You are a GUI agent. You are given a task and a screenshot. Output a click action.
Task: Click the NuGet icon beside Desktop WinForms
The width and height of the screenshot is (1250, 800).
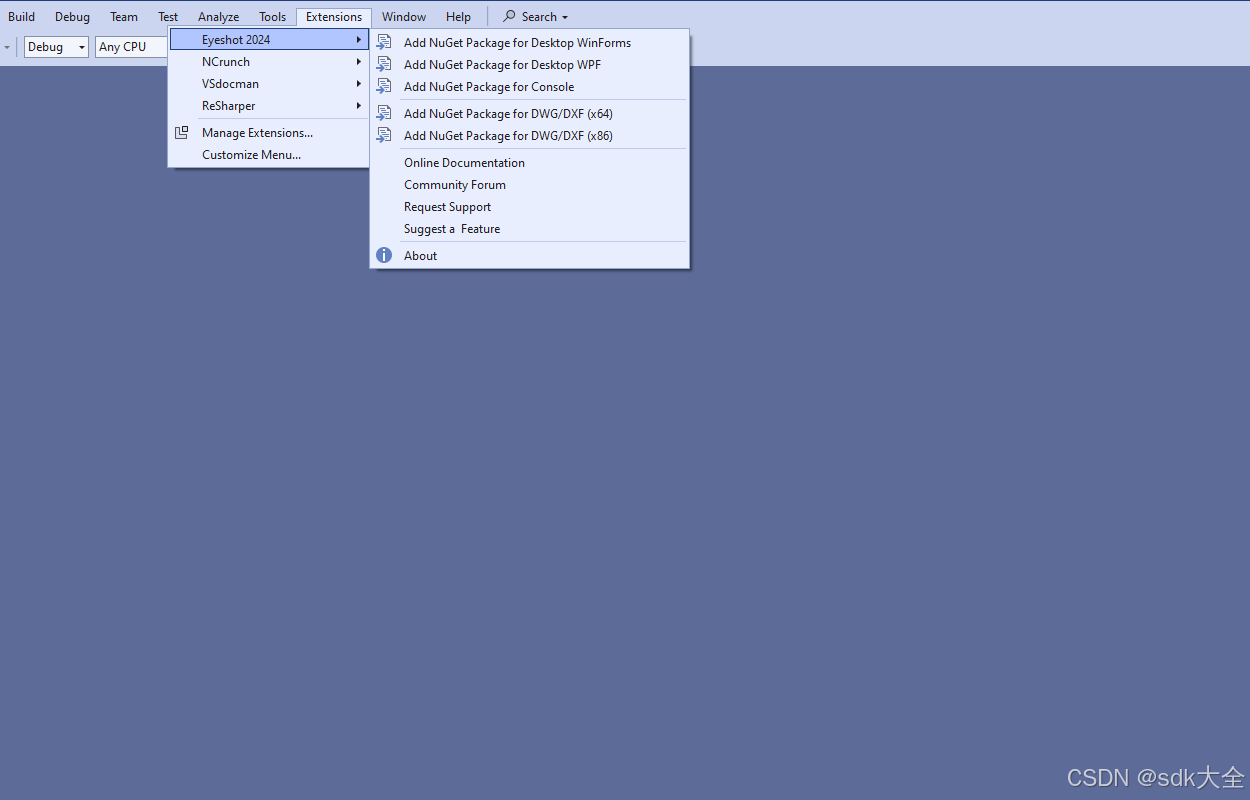[384, 42]
